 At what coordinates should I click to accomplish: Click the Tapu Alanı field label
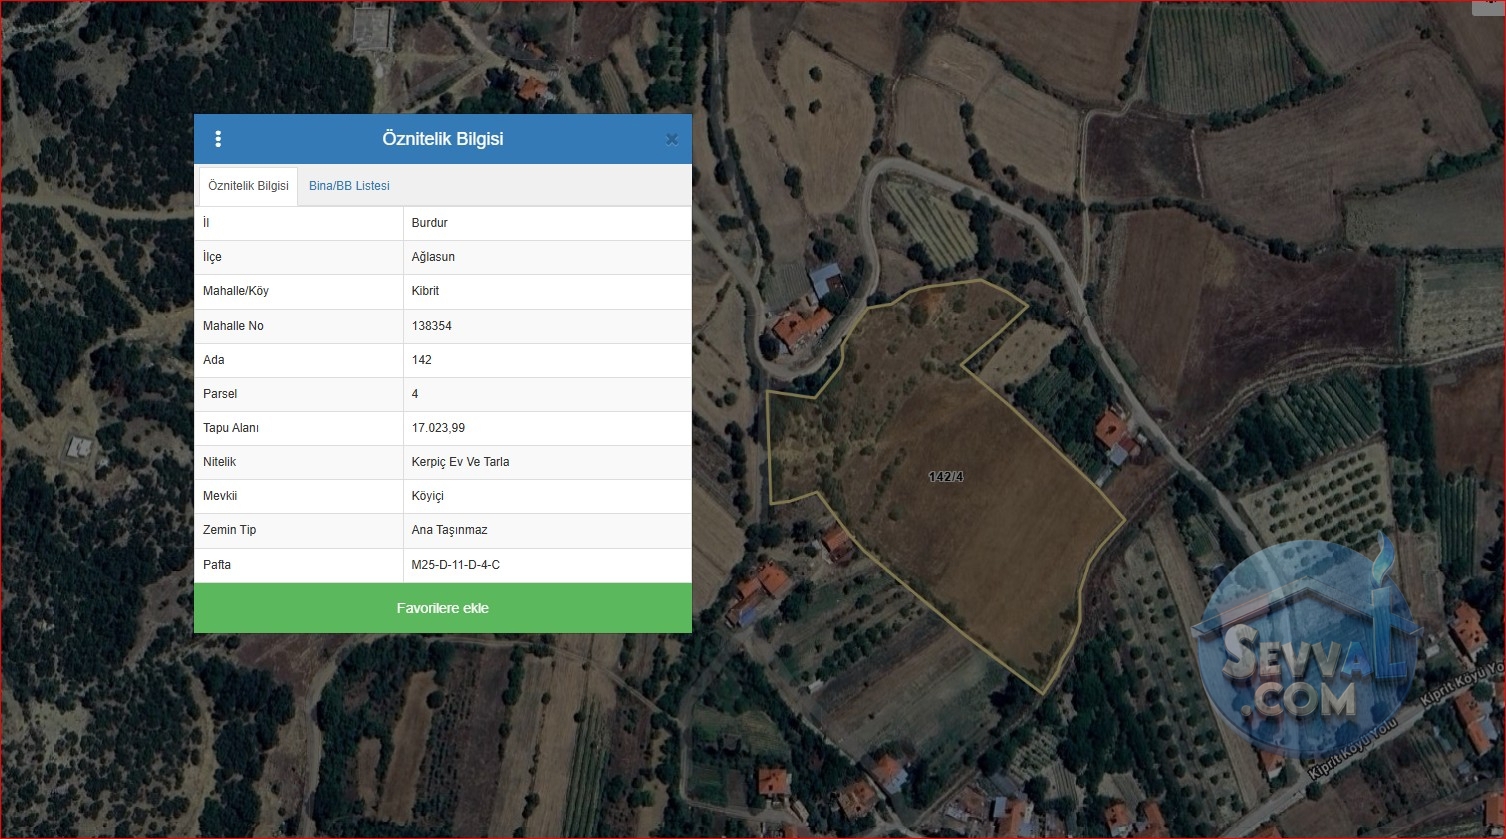pos(231,428)
